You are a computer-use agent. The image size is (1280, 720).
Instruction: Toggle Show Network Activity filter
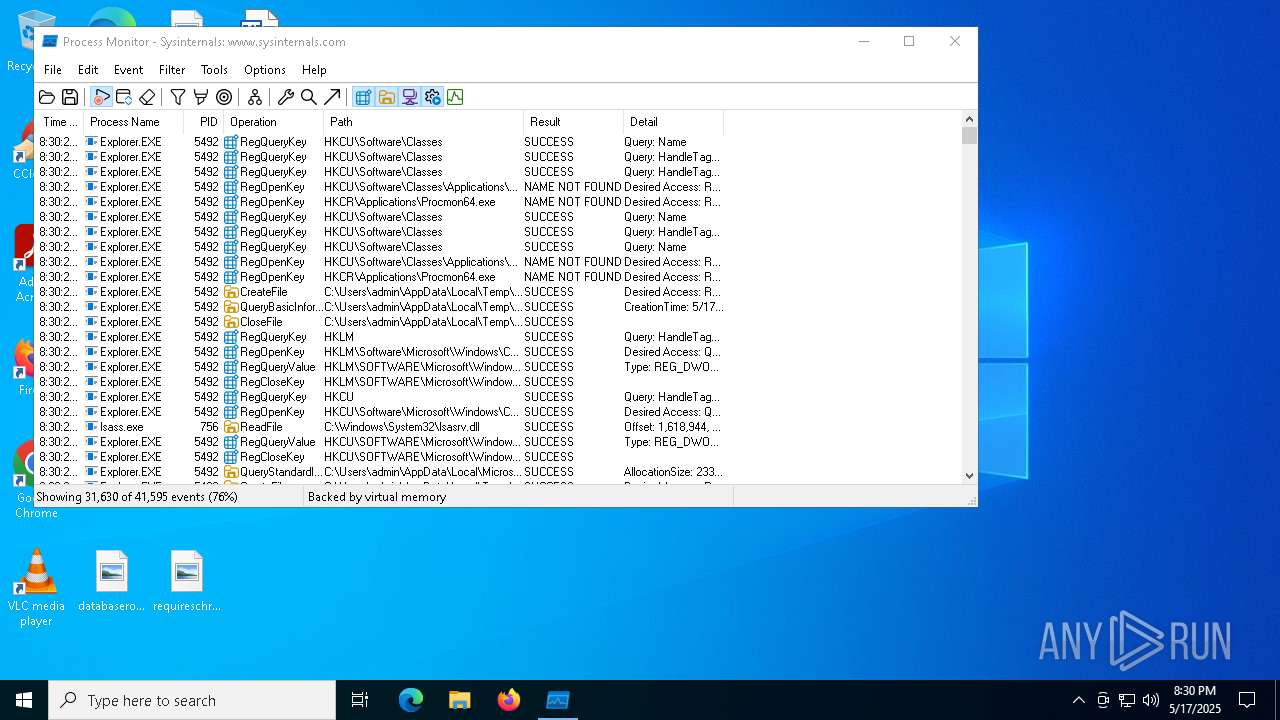[409, 97]
